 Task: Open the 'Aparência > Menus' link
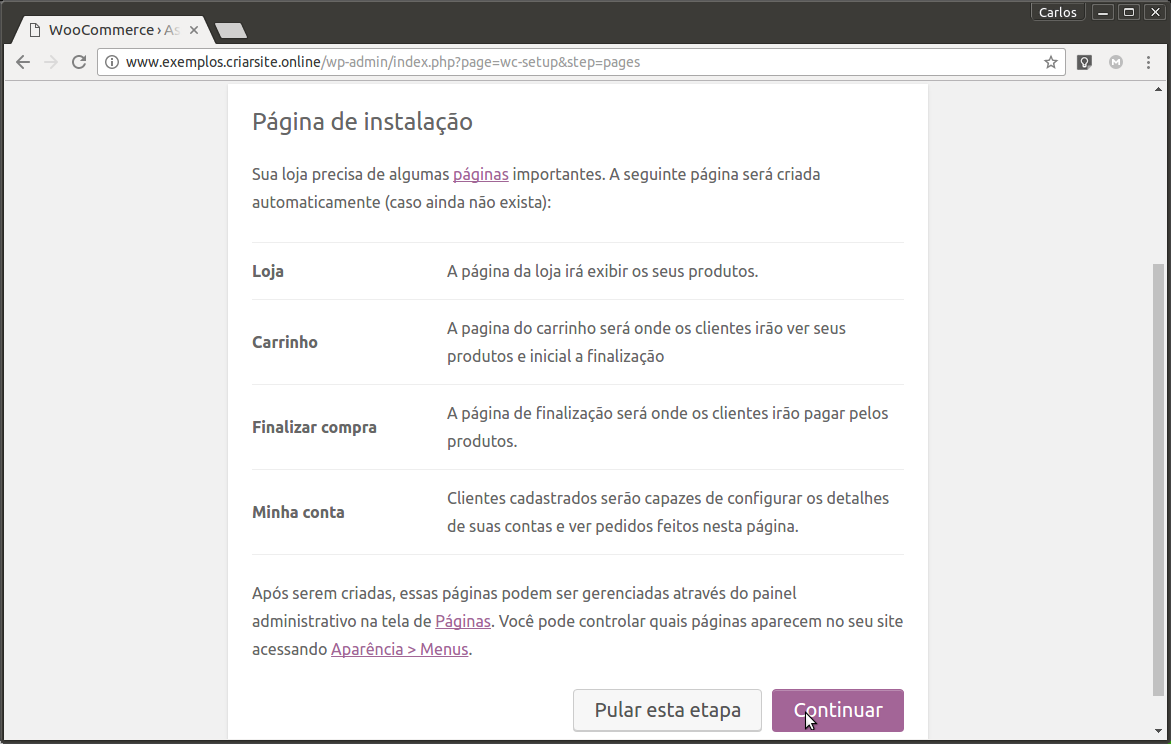click(x=400, y=649)
